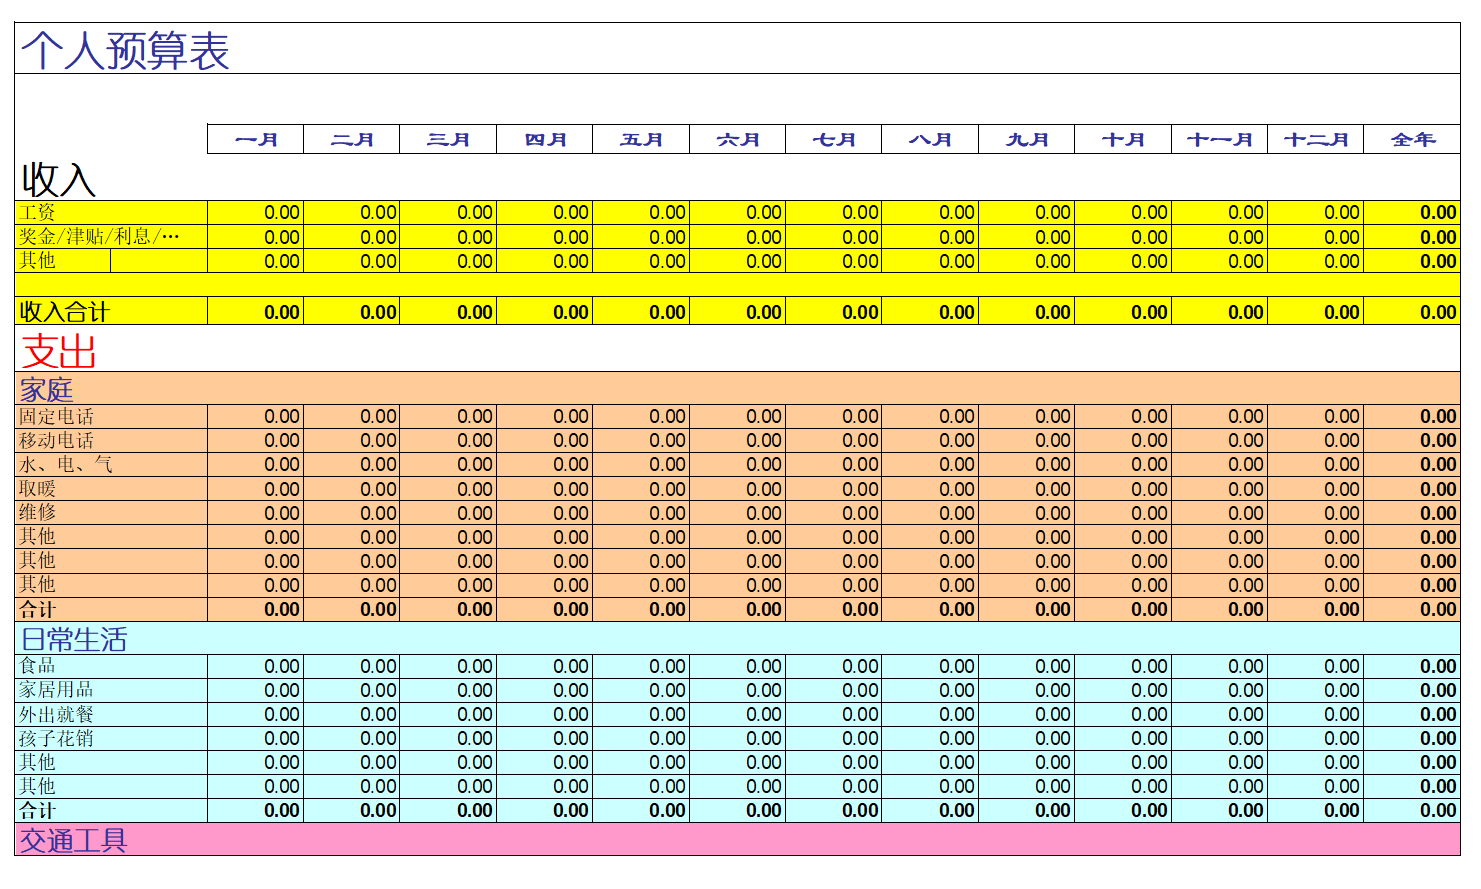This screenshot has width=1481, height=889.
Task: Select the 全年 column header
Action: pyautogui.click(x=1412, y=139)
